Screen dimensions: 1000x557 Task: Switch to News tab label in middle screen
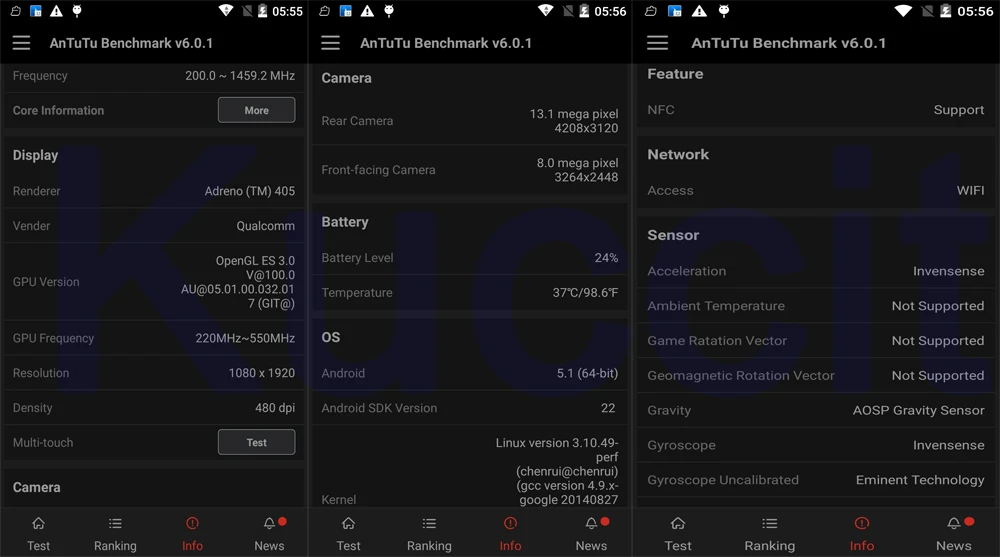click(591, 546)
